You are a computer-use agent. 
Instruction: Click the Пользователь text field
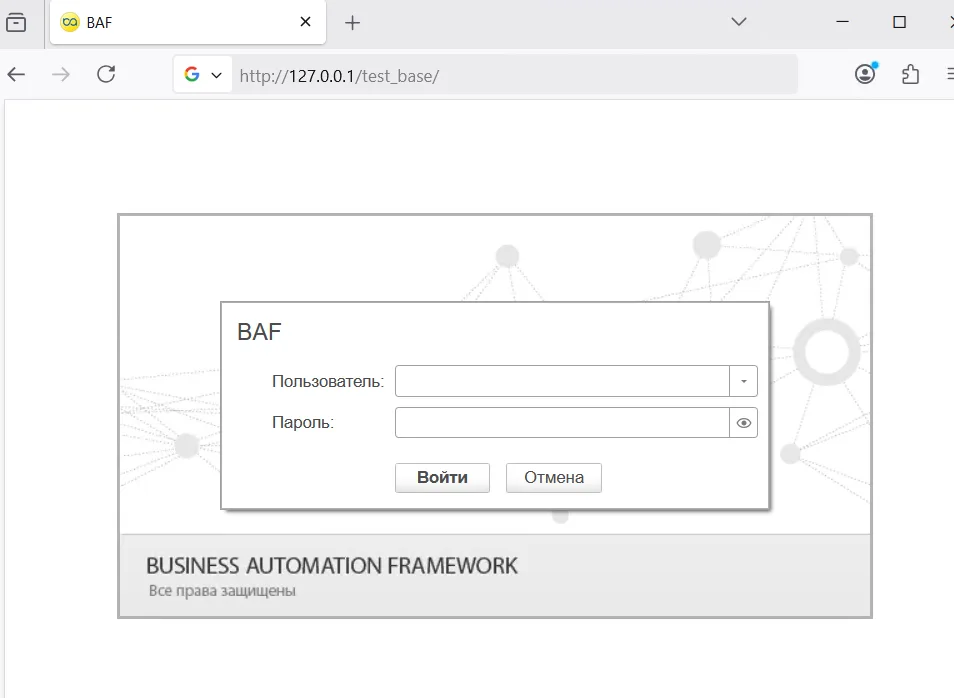pos(562,381)
